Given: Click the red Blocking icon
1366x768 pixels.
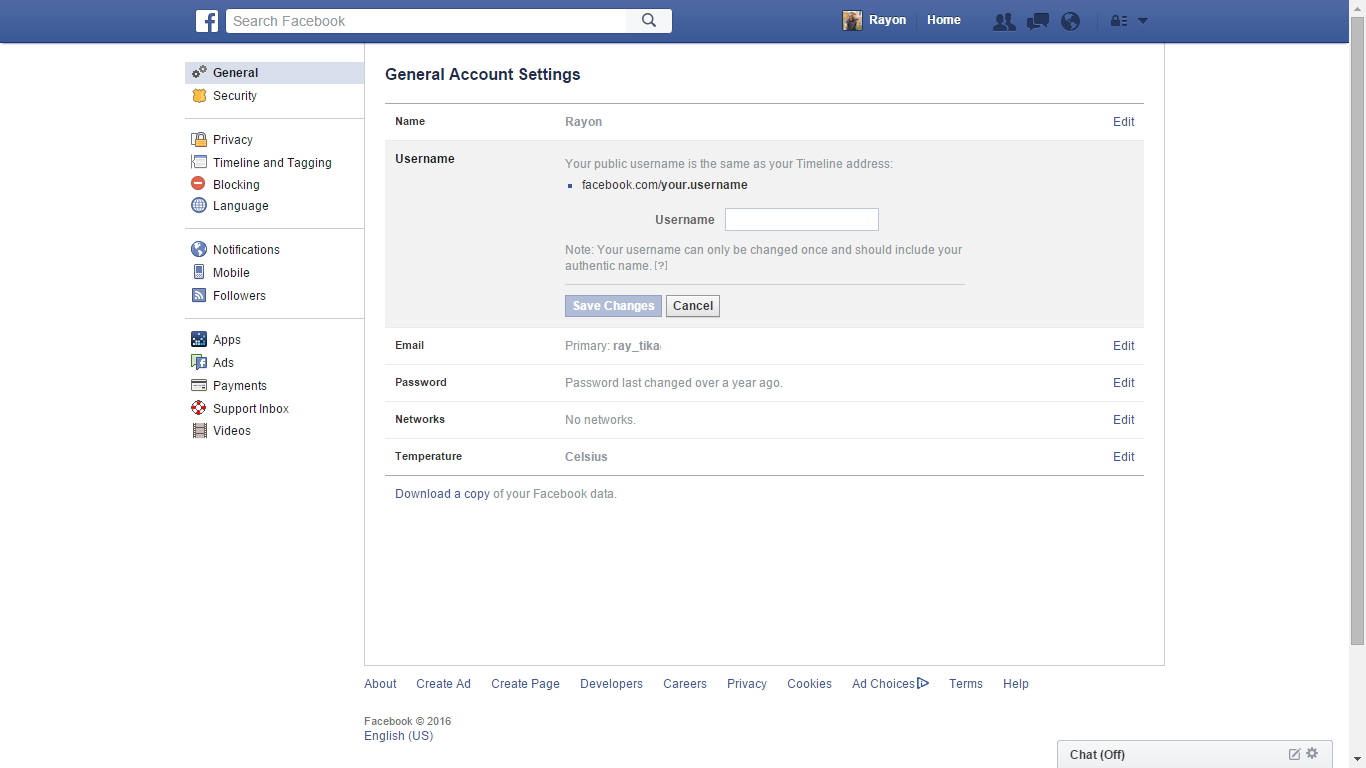Looking at the screenshot, I should tap(199, 184).
